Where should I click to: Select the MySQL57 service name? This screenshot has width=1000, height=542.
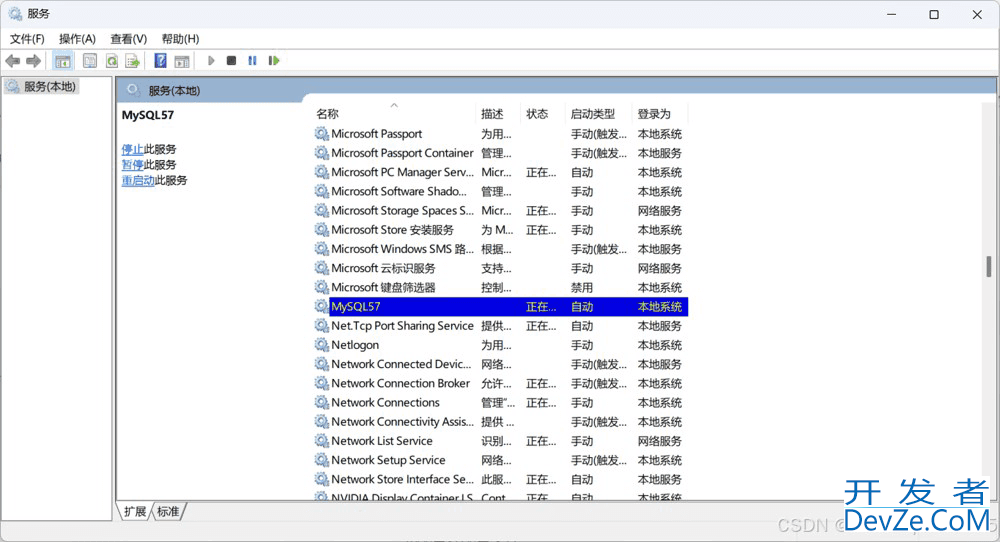tap(356, 307)
